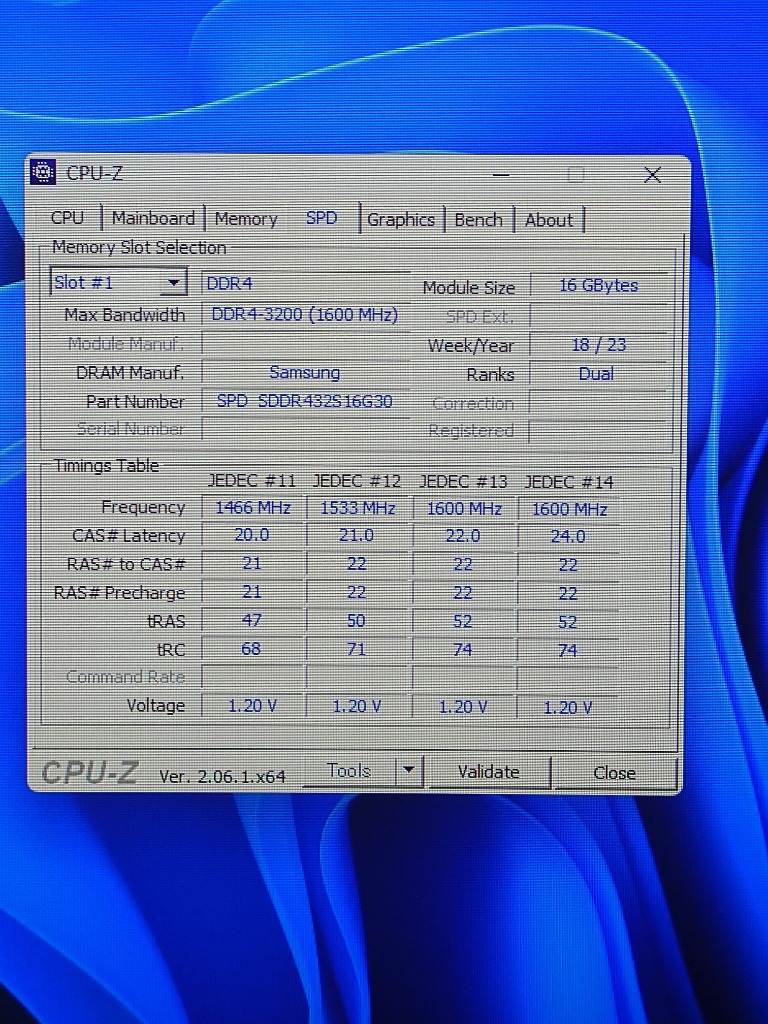Click the Max Bandwidth label
This screenshot has height=1024, width=768.
pos(125,315)
